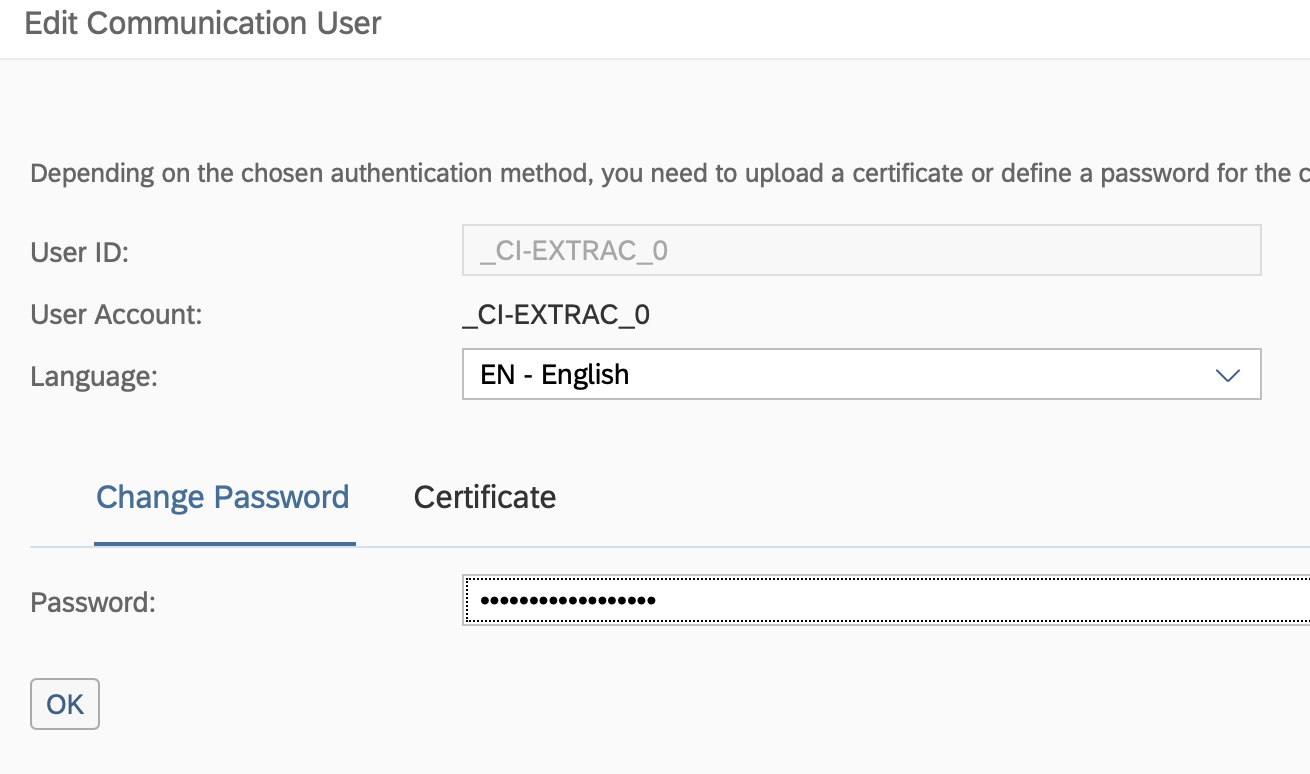Click the Edit Communication User title
The width and height of the screenshot is (1310, 774).
click(x=203, y=23)
